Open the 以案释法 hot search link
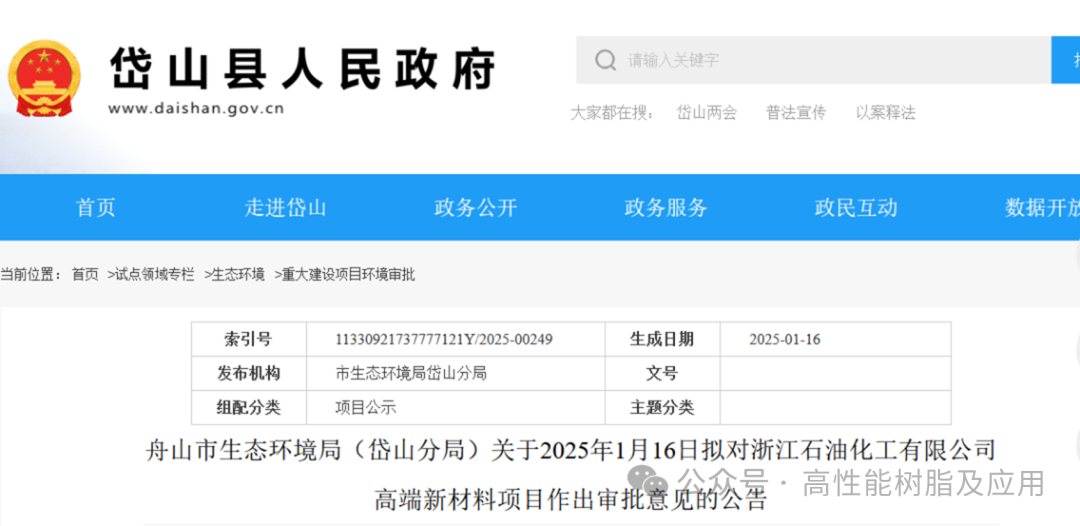Screen dimensions: 1080x526 tap(886, 113)
